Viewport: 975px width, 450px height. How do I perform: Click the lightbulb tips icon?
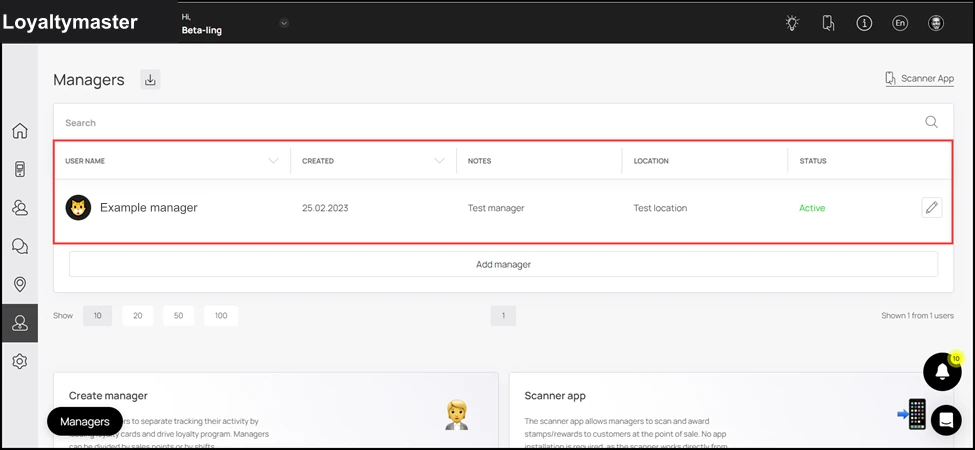pos(792,24)
